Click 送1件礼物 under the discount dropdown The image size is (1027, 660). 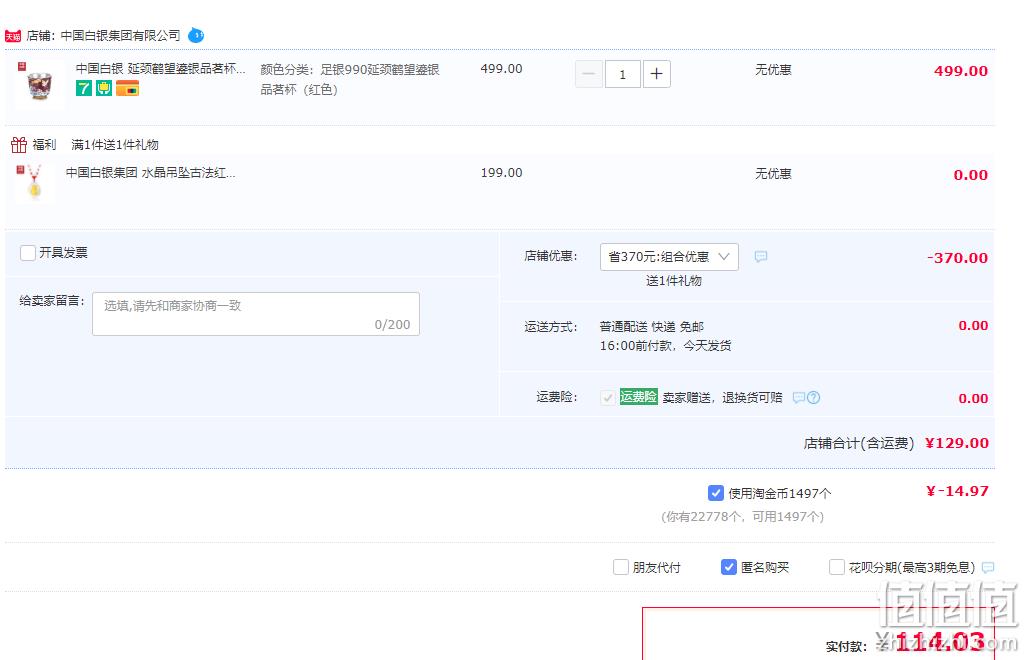coord(673,281)
